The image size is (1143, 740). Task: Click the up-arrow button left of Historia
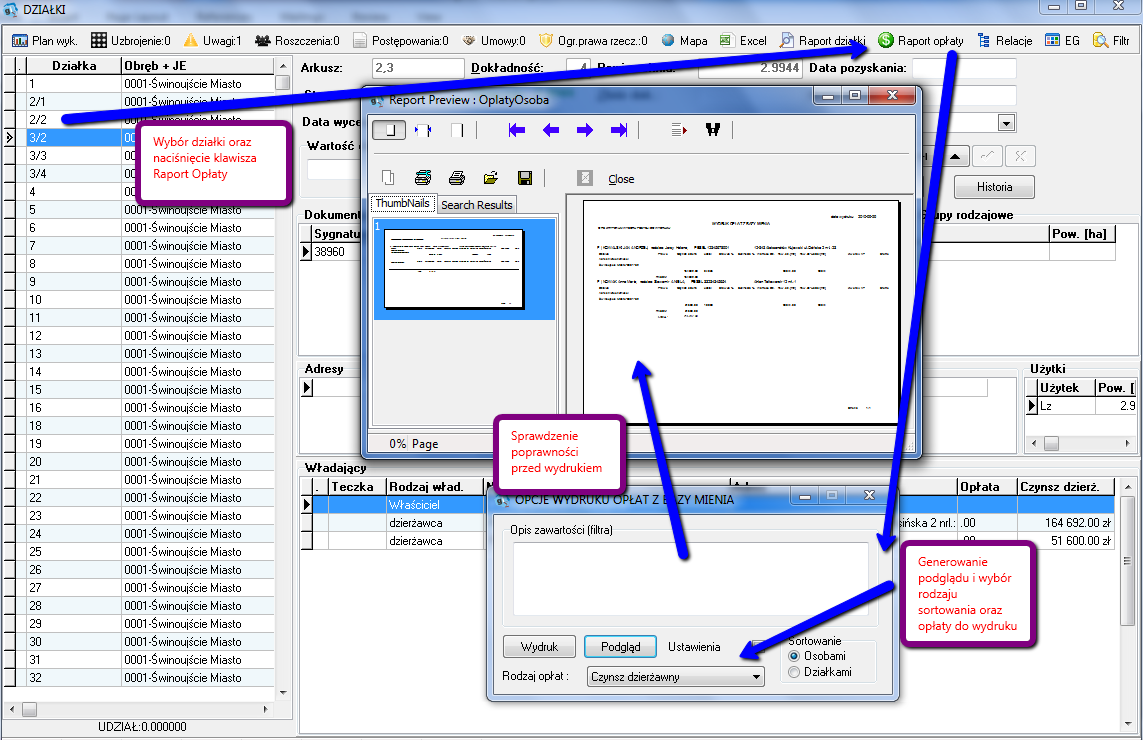(955, 156)
